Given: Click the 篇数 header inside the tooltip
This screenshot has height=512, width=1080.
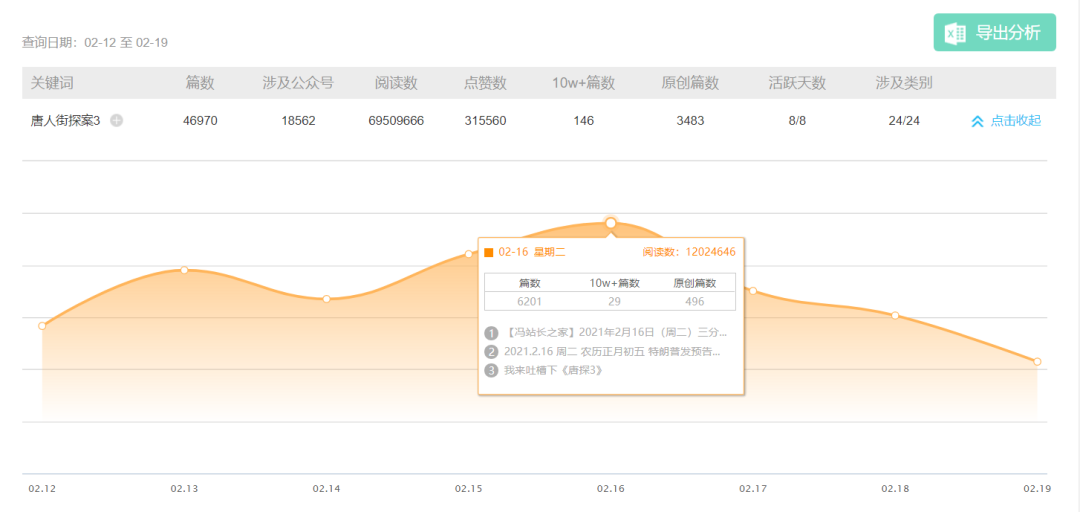Looking at the screenshot, I should click(x=530, y=283).
